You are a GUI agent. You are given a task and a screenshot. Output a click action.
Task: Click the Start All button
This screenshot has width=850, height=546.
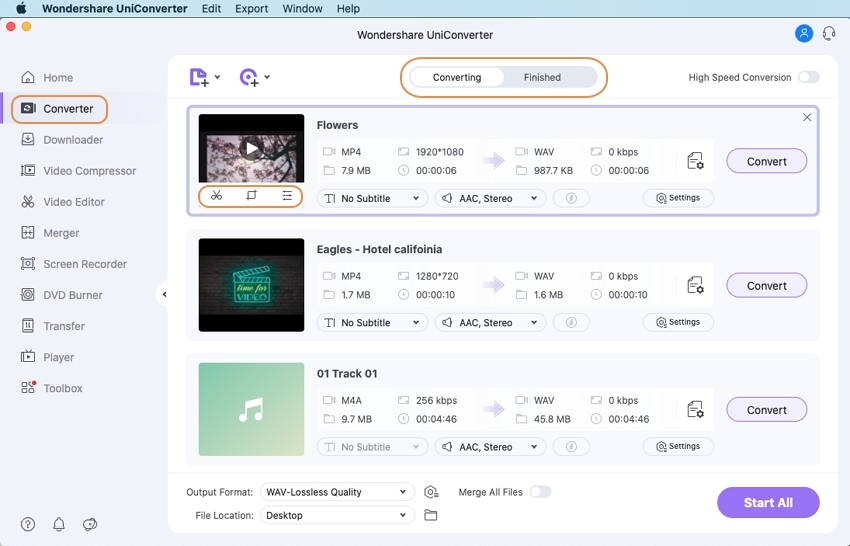[x=768, y=503]
